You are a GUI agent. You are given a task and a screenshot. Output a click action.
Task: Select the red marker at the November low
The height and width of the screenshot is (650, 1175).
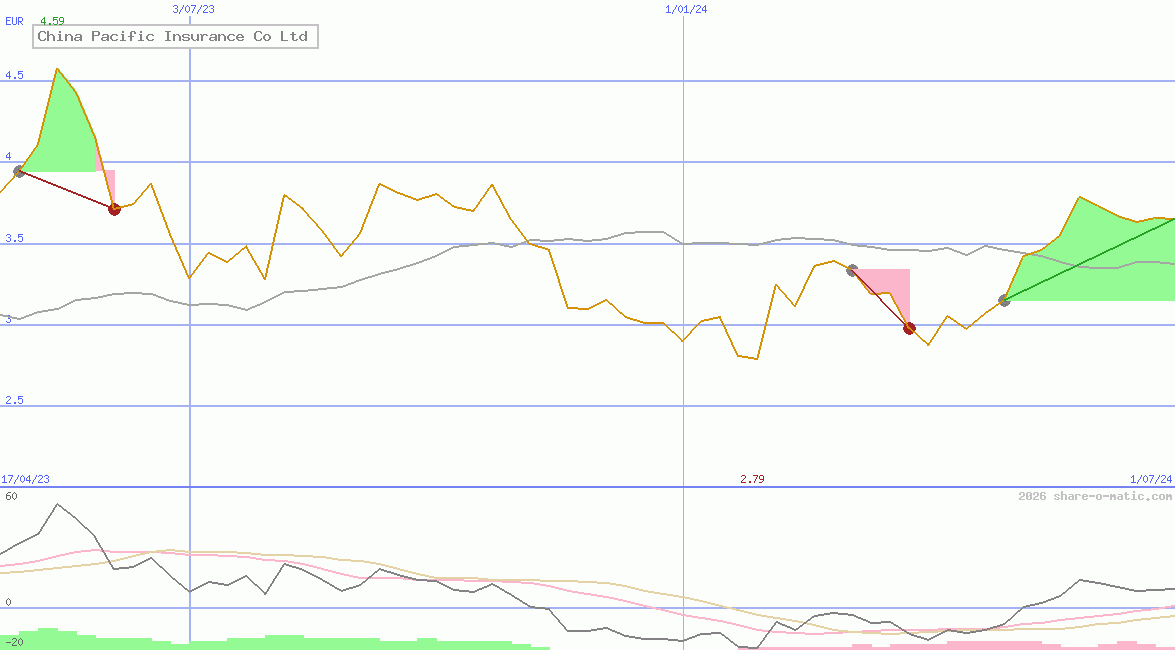tap(909, 327)
